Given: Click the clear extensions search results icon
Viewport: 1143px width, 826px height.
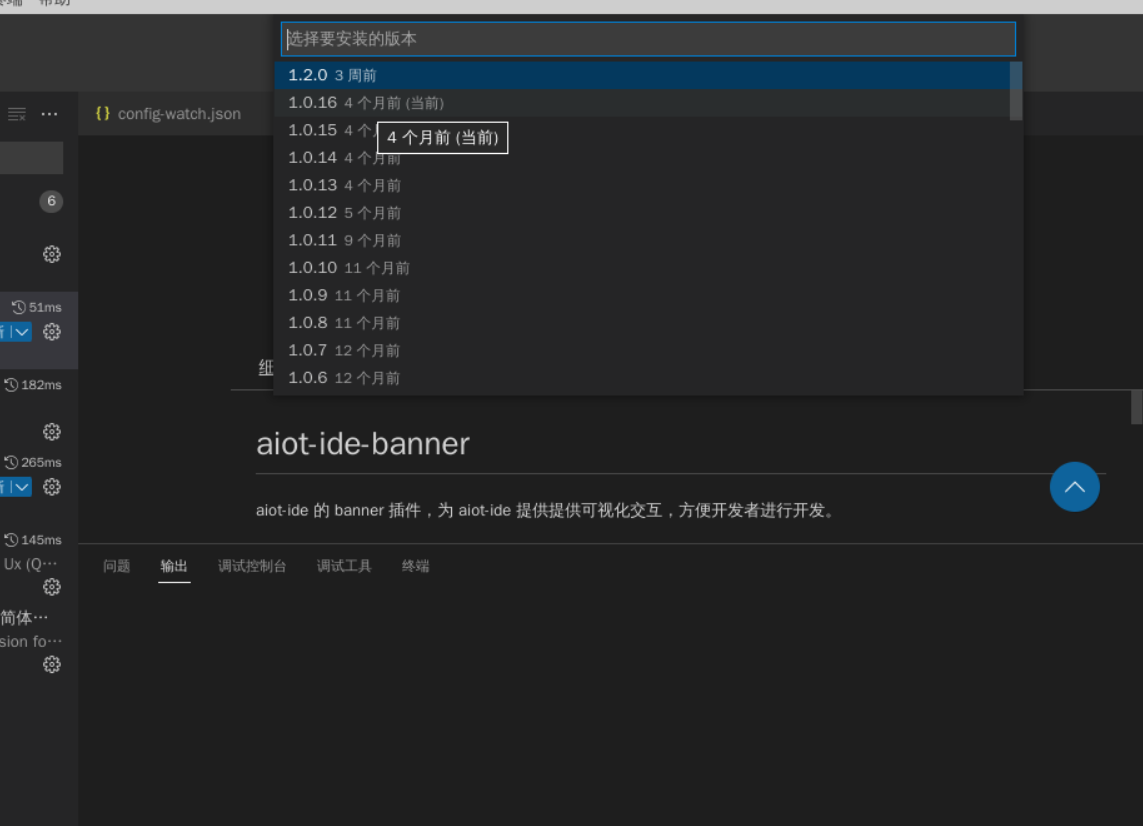Looking at the screenshot, I should pyautogui.click(x=17, y=114).
